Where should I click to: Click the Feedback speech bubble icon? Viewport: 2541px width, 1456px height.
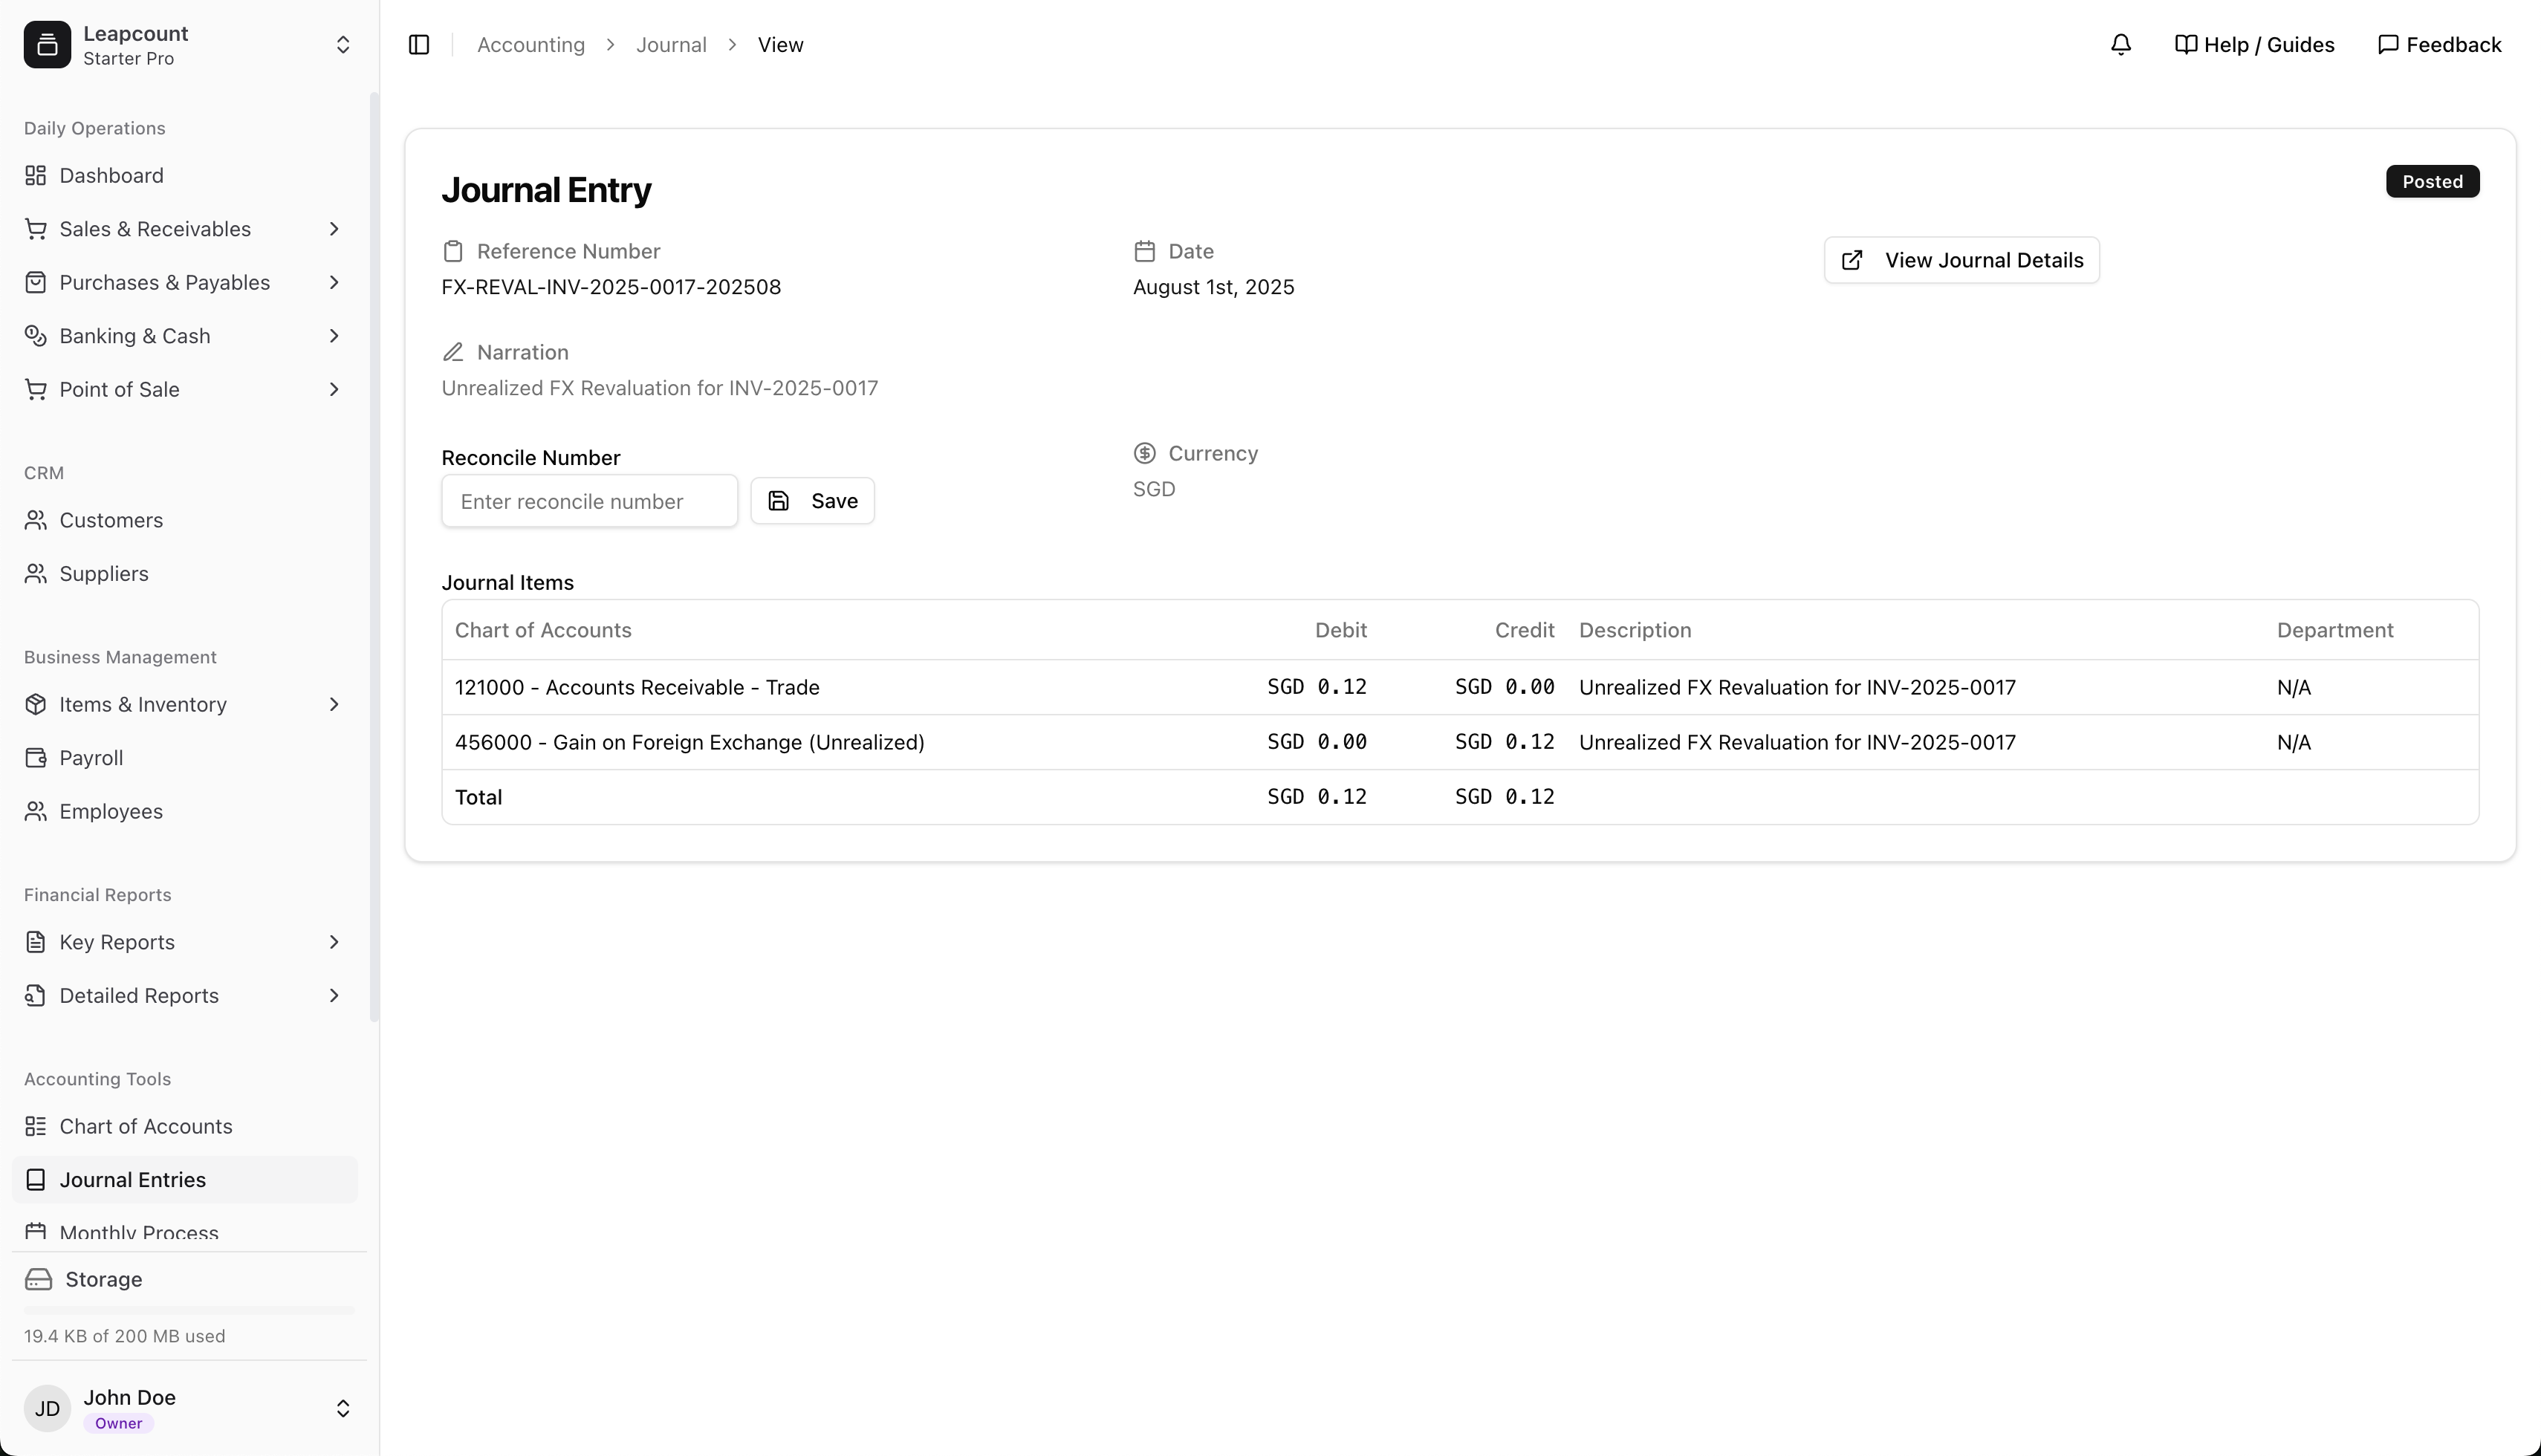click(2388, 45)
